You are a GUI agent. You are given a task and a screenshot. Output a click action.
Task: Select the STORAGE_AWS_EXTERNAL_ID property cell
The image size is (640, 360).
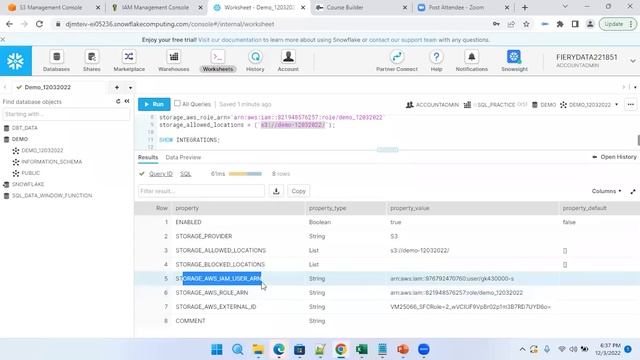[216, 307]
